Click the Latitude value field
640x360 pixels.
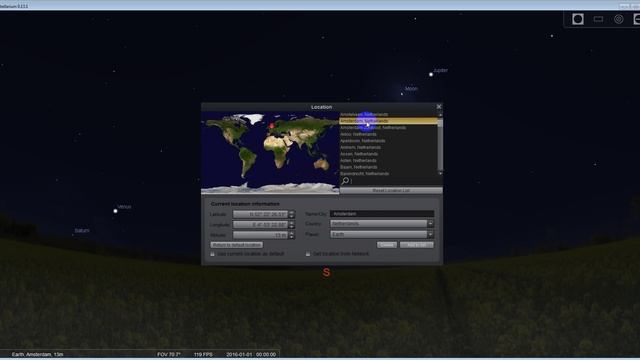click(x=260, y=214)
